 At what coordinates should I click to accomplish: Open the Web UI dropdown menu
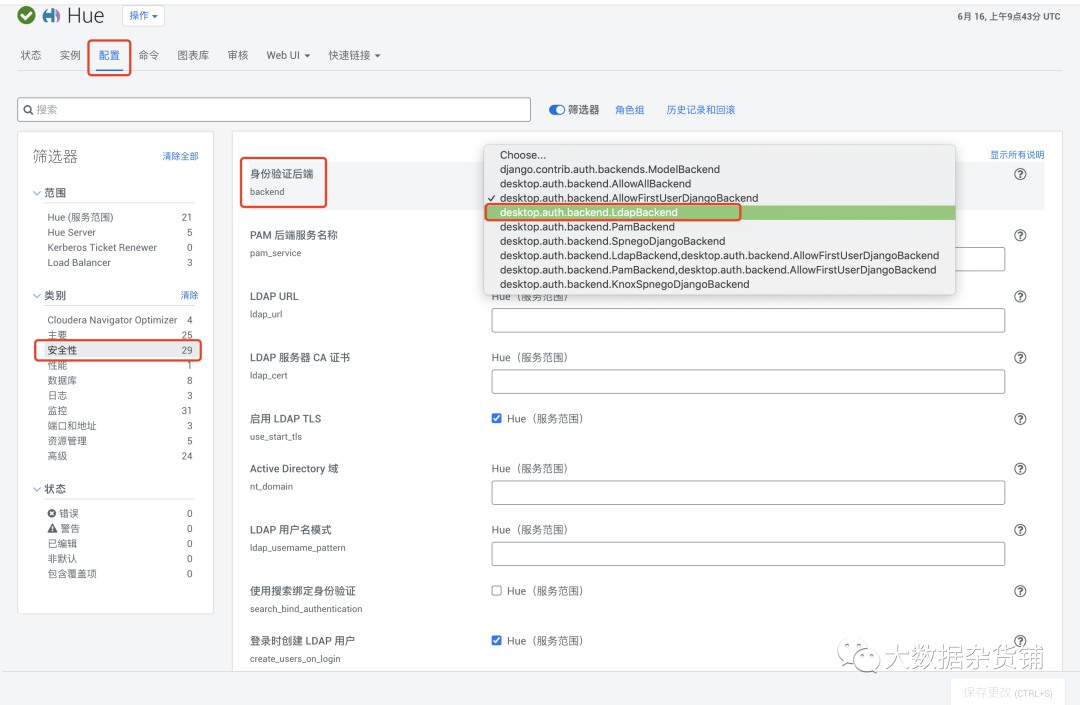(x=288, y=55)
